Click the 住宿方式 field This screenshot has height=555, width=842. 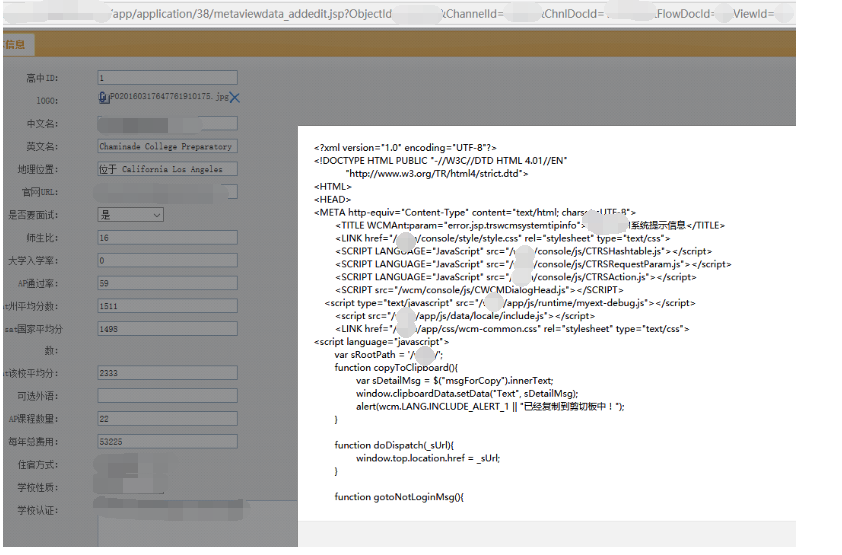tap(130, 465)
